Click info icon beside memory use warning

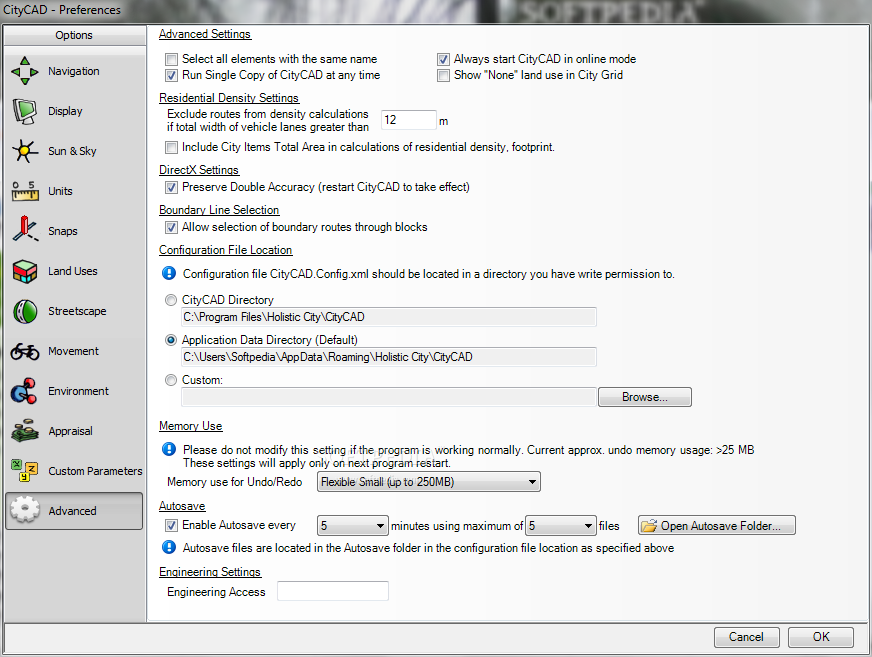coord(169,449)
